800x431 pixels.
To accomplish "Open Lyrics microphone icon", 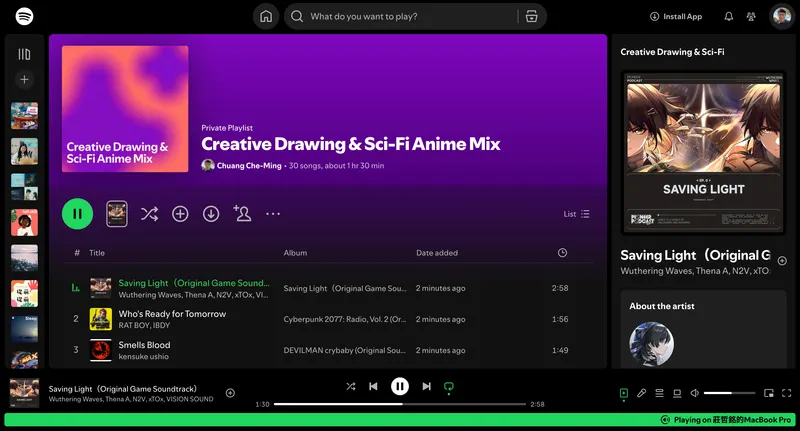I will pos(641,393).
